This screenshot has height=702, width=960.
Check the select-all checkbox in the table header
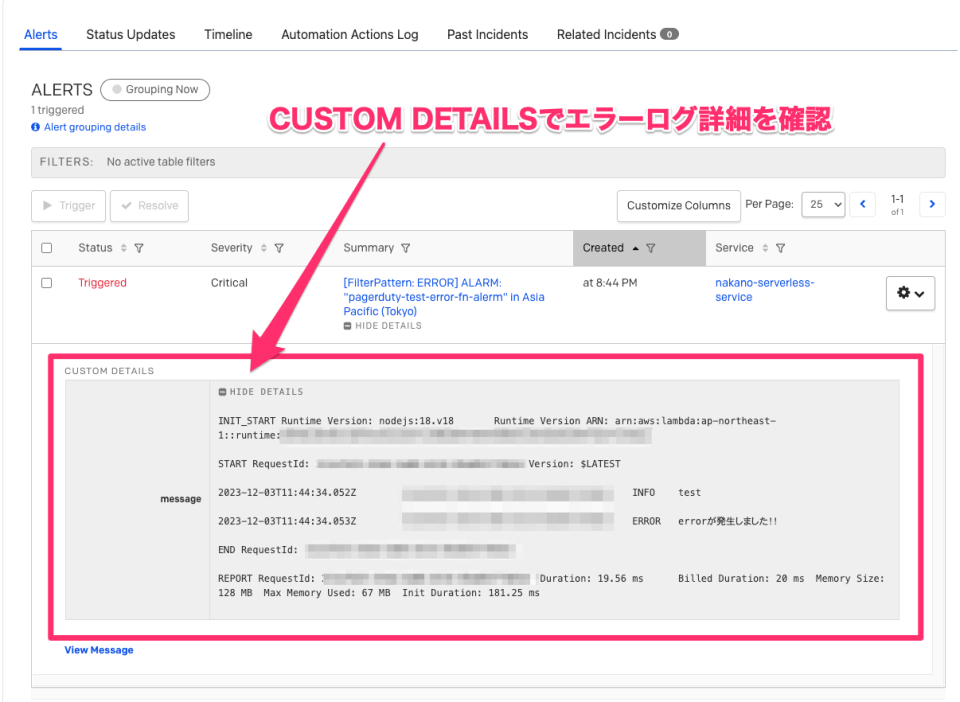click(46, 247)
